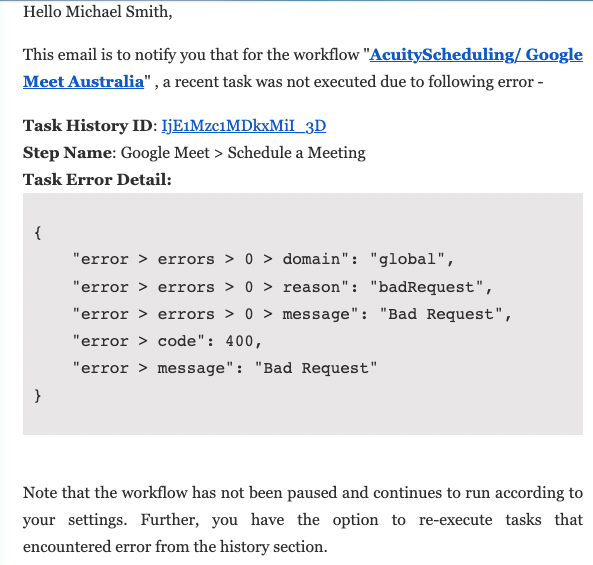This screenshot has width=593, height=565.
Task: Click the closing curly brace in error block
Action: click(37, 396)
